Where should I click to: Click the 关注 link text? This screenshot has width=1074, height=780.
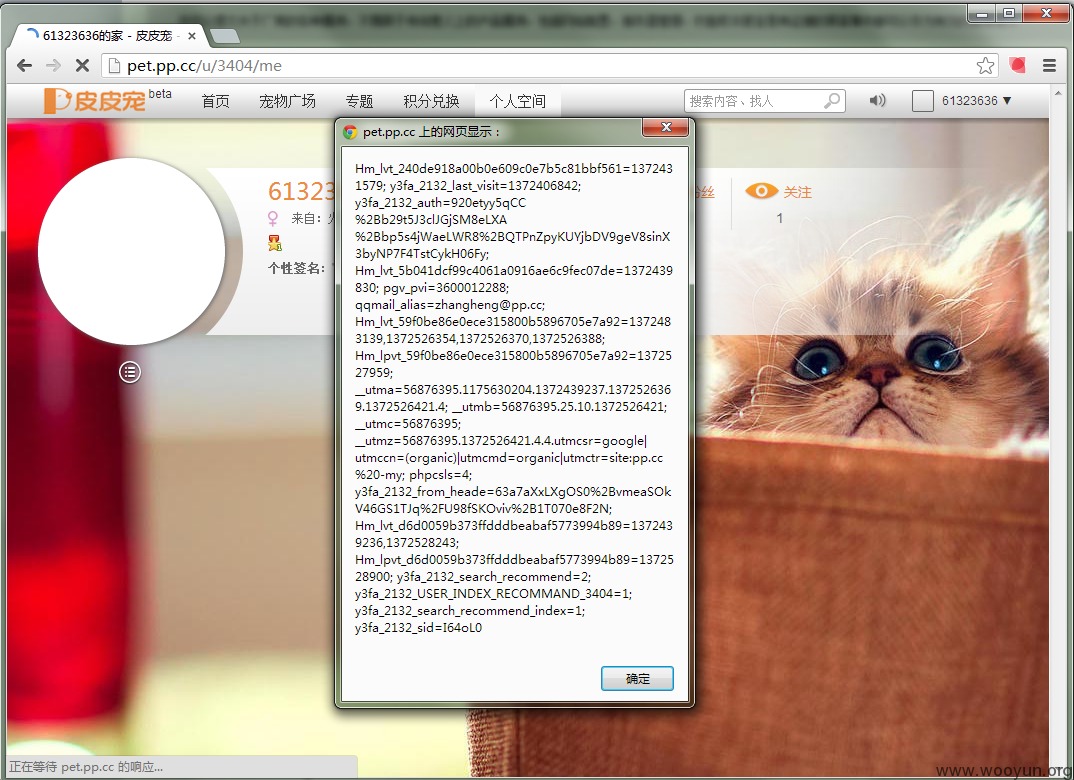point(797,192)
